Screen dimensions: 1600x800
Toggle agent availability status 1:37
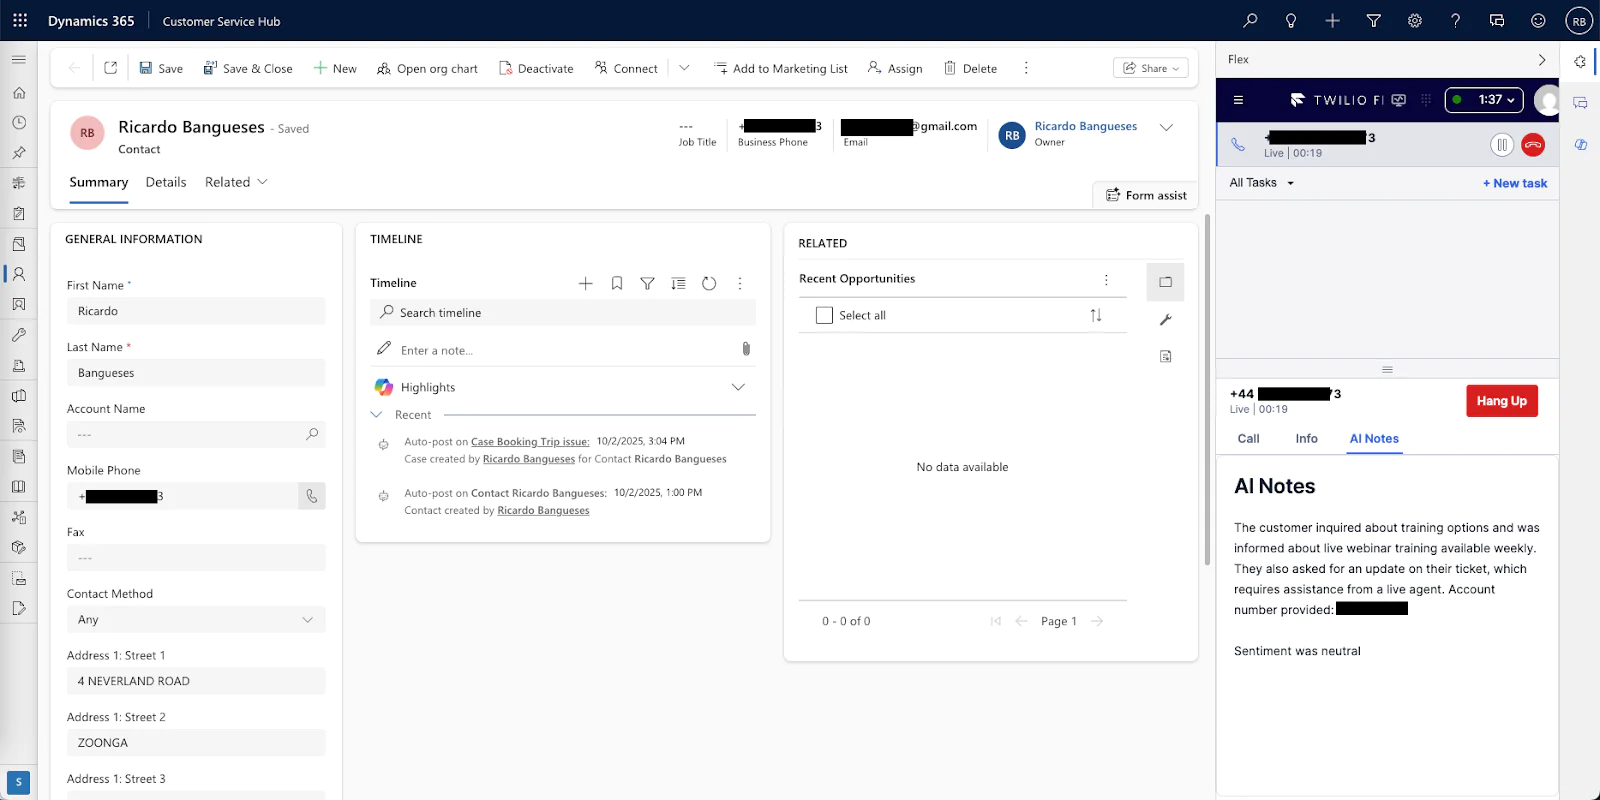pyautogui.click(x=1485, y=100)
